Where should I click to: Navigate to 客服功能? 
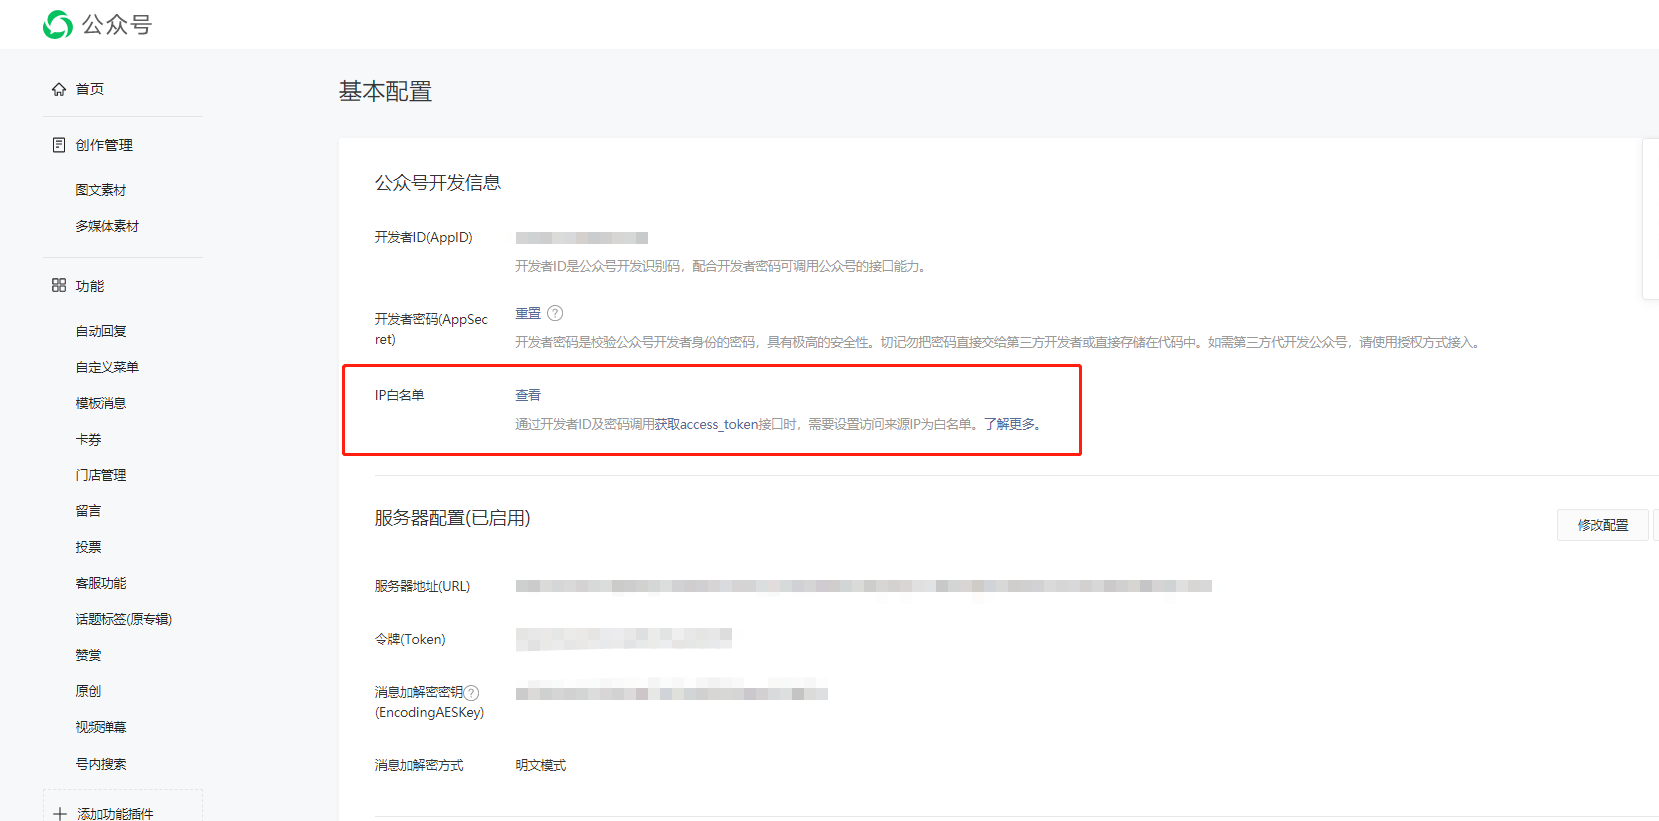tap(101, 583)
